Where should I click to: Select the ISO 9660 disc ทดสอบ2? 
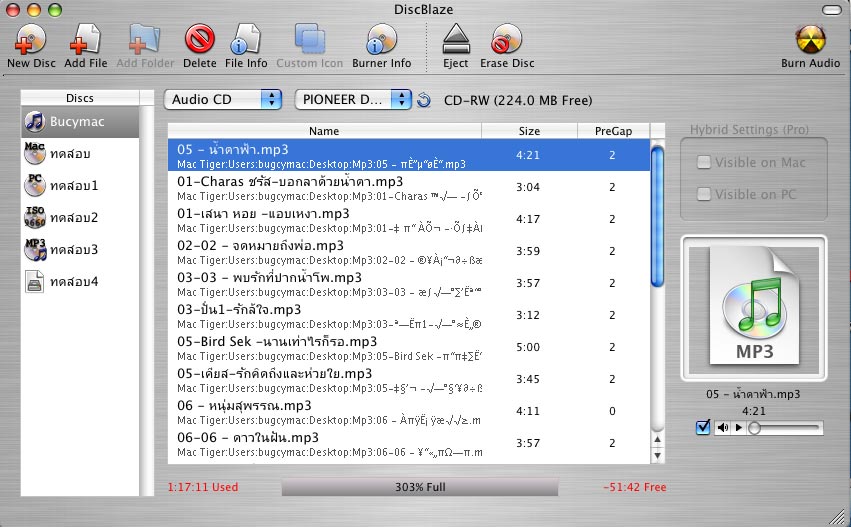[80, 218]
